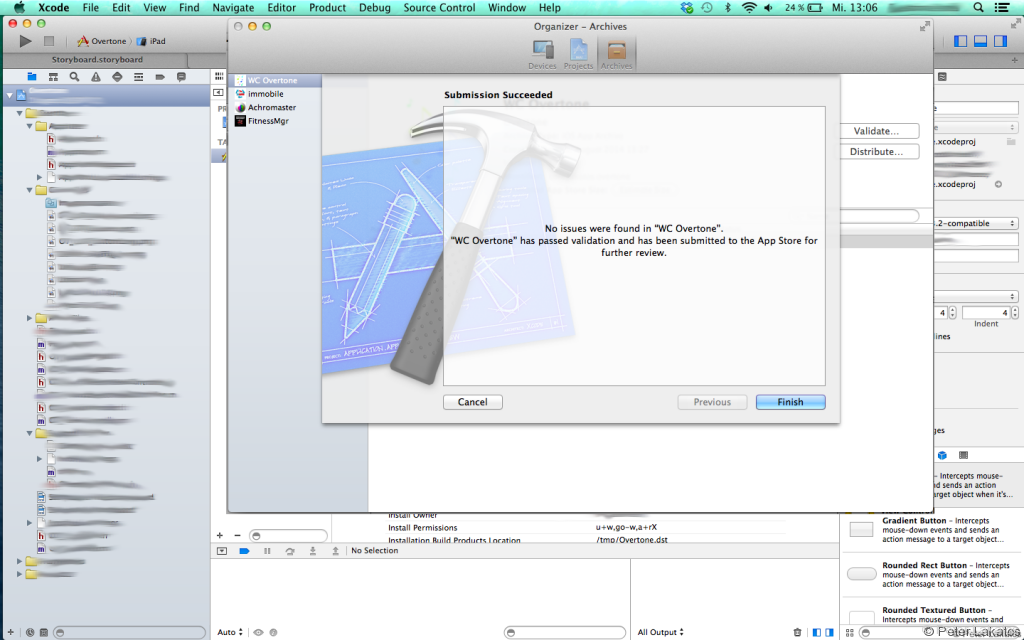This screenshot has width=1024, height=640.
Task: Click the Previous button in the dialog
Action: point(712,402)
